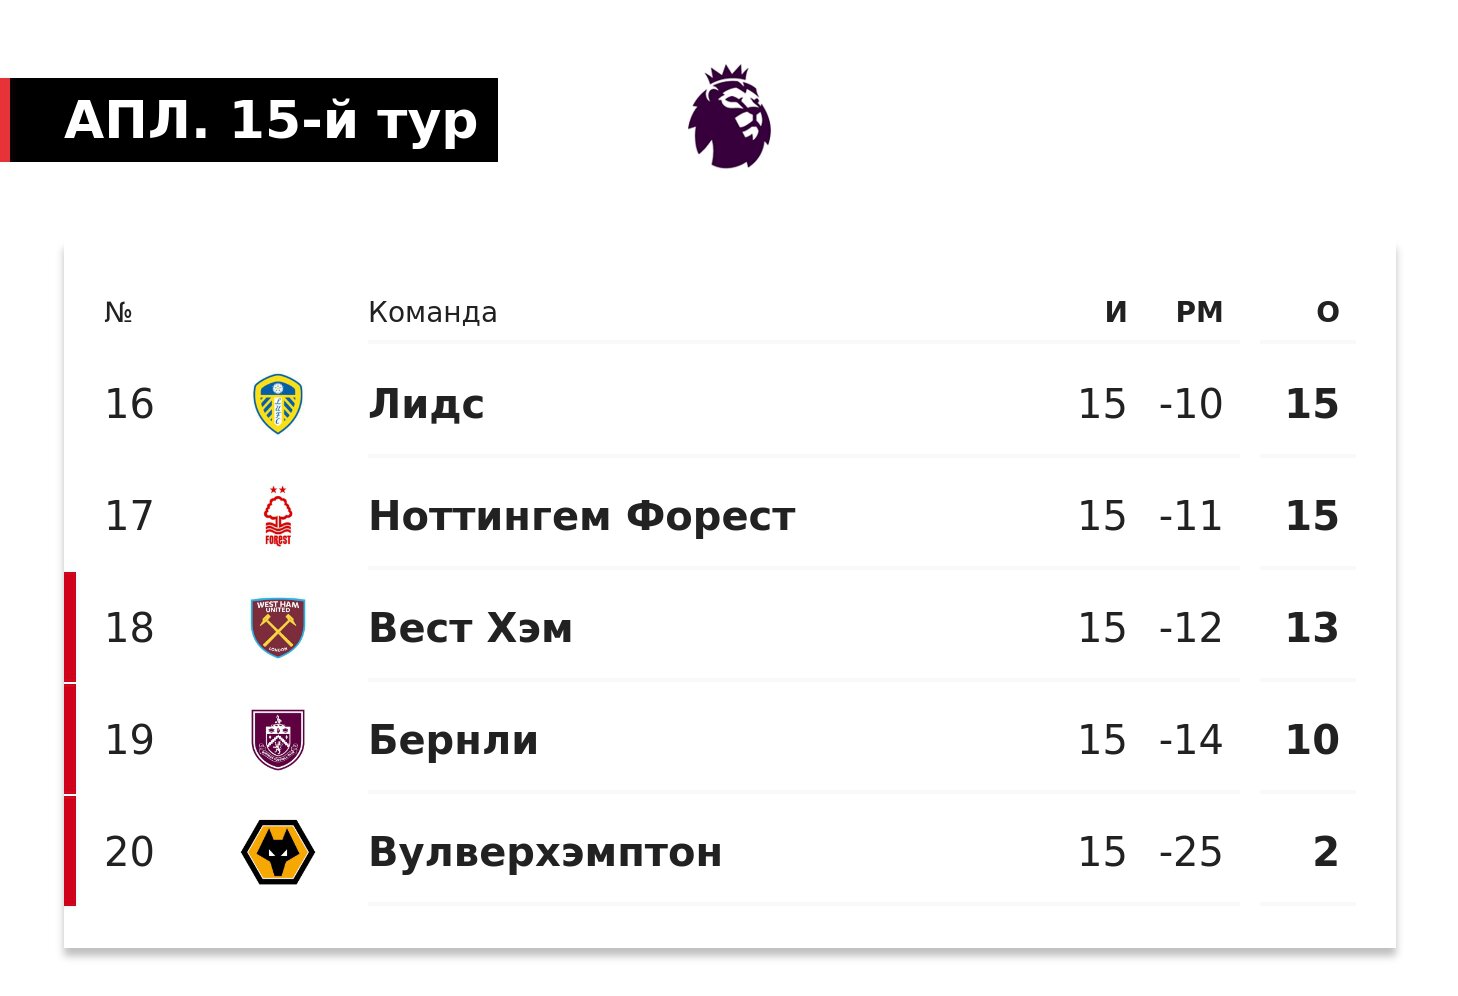Open the Бернли team name

pos(454,740)
